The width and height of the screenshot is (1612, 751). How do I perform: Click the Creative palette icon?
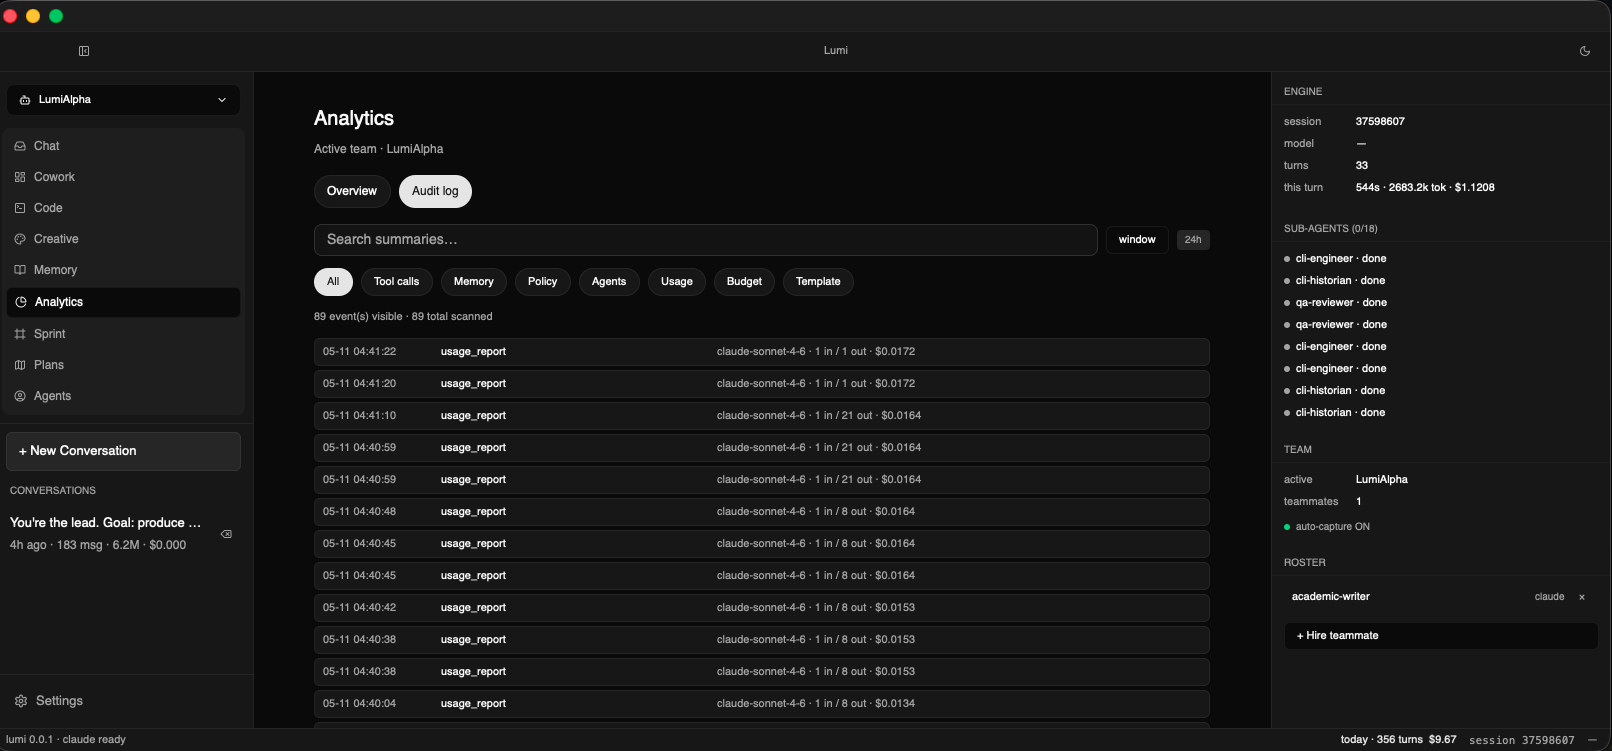coord(20,239)
